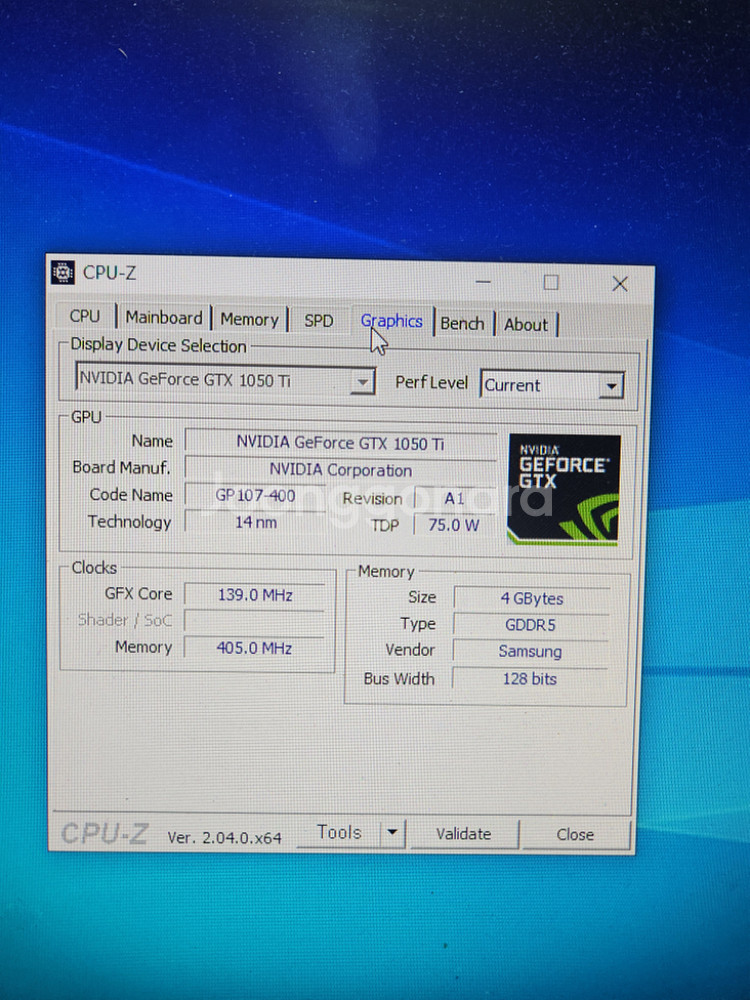
Task: Open the Mainboard tab
Action: tap(164, 318)
